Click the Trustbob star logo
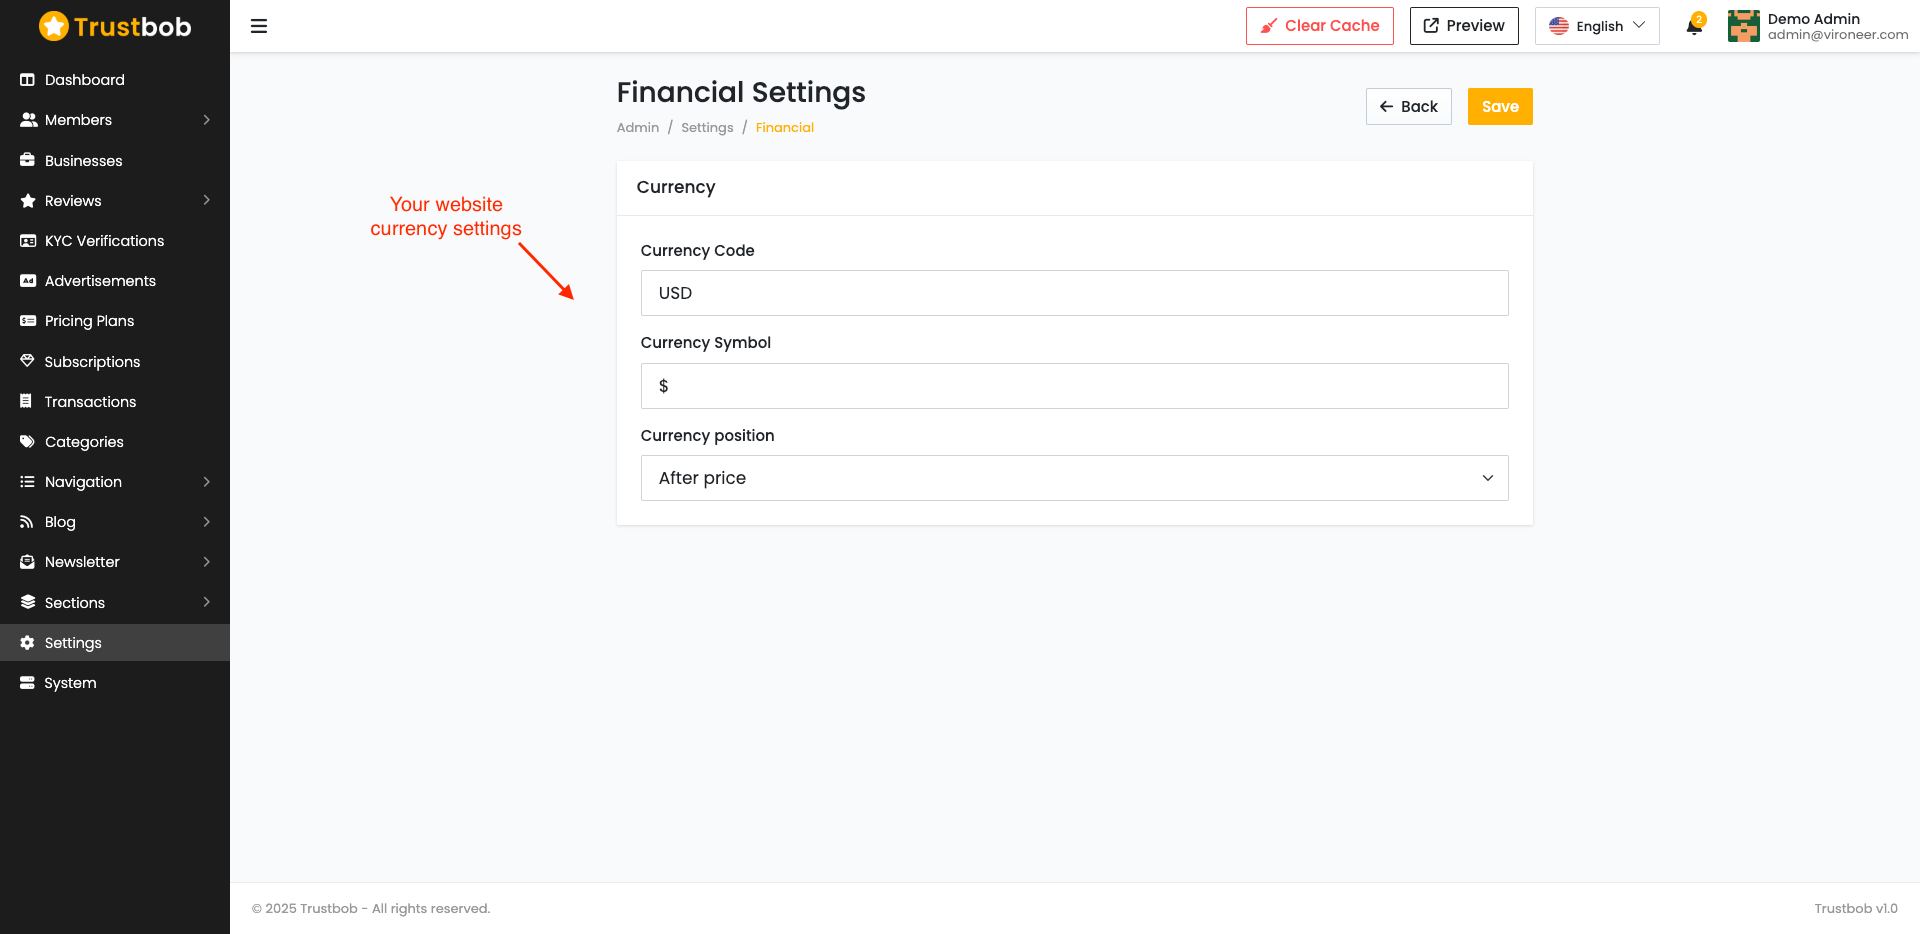Viewport: 1920px width, 934px height. pos(54,26)
